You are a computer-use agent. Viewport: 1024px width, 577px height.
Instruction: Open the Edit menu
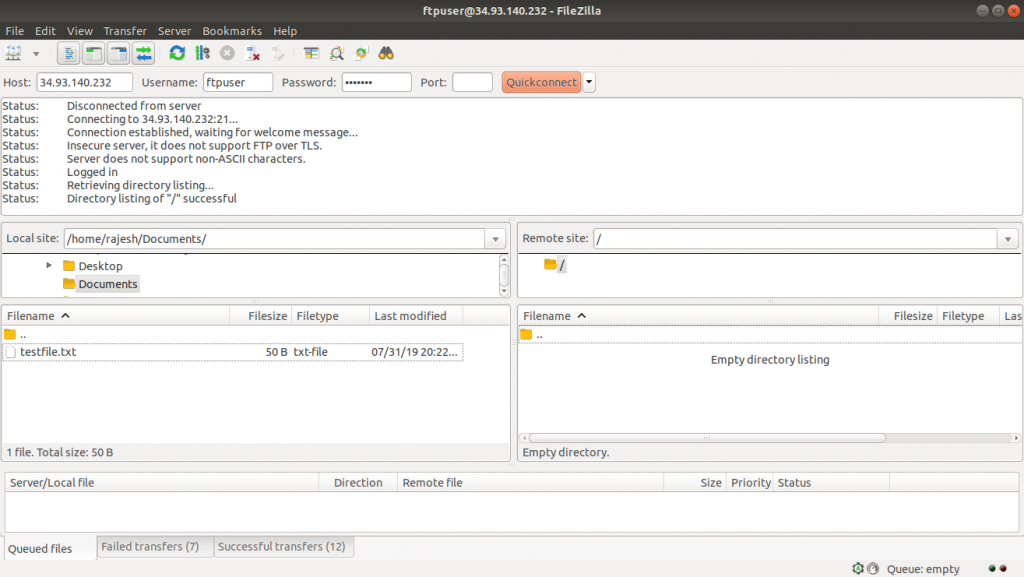pos(45,31)
